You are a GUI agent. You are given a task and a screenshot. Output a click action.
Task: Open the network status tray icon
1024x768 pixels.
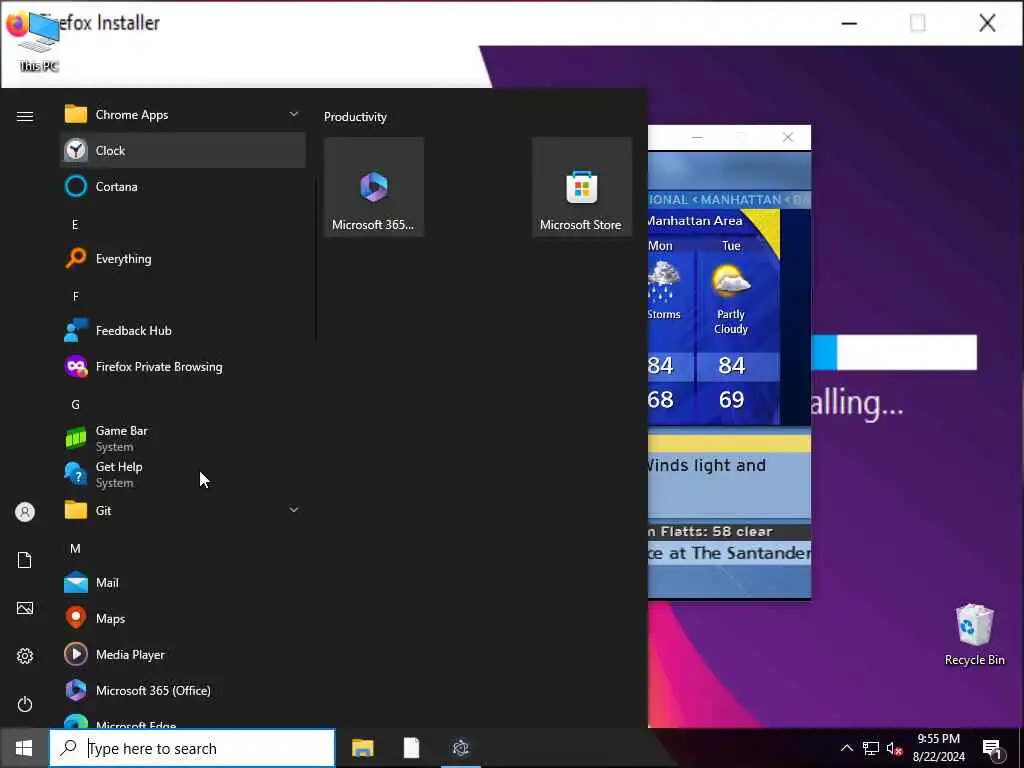pyautogui.click(x=871, y=748)
